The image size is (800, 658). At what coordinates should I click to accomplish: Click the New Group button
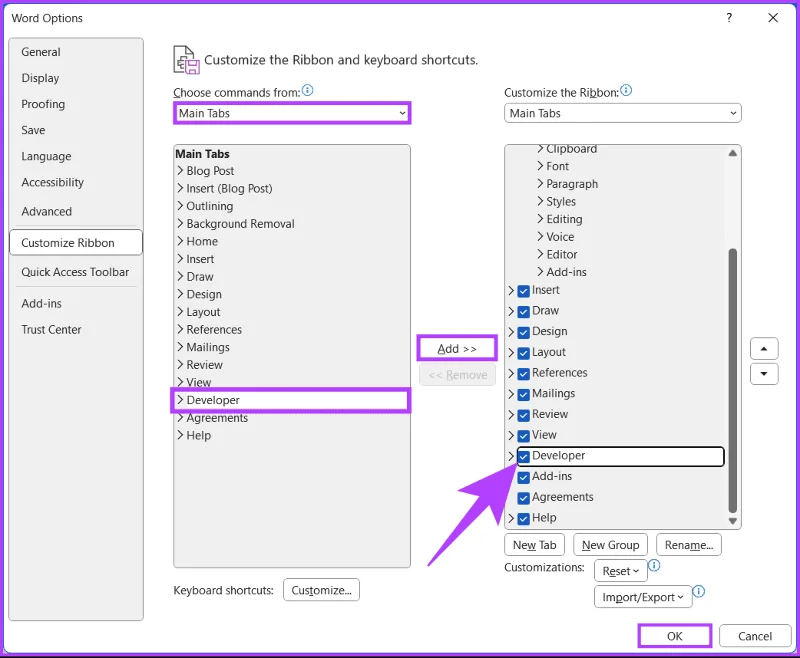(x=610, y=545)
